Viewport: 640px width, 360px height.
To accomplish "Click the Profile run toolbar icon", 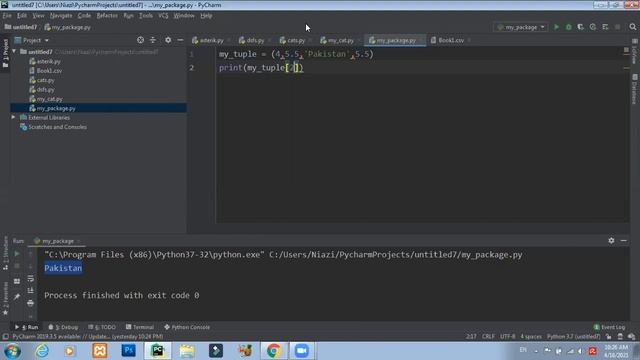I will pos(593,27).
